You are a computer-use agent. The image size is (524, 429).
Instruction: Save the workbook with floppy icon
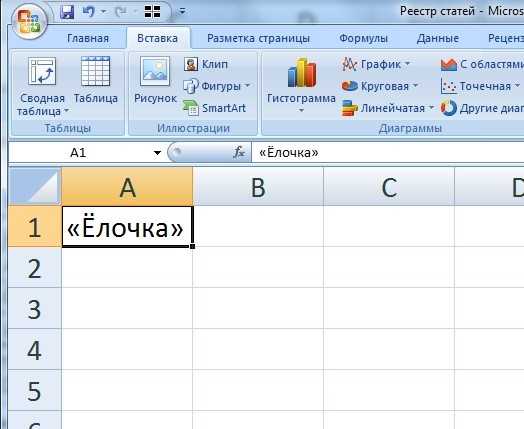tap(67, 12)
